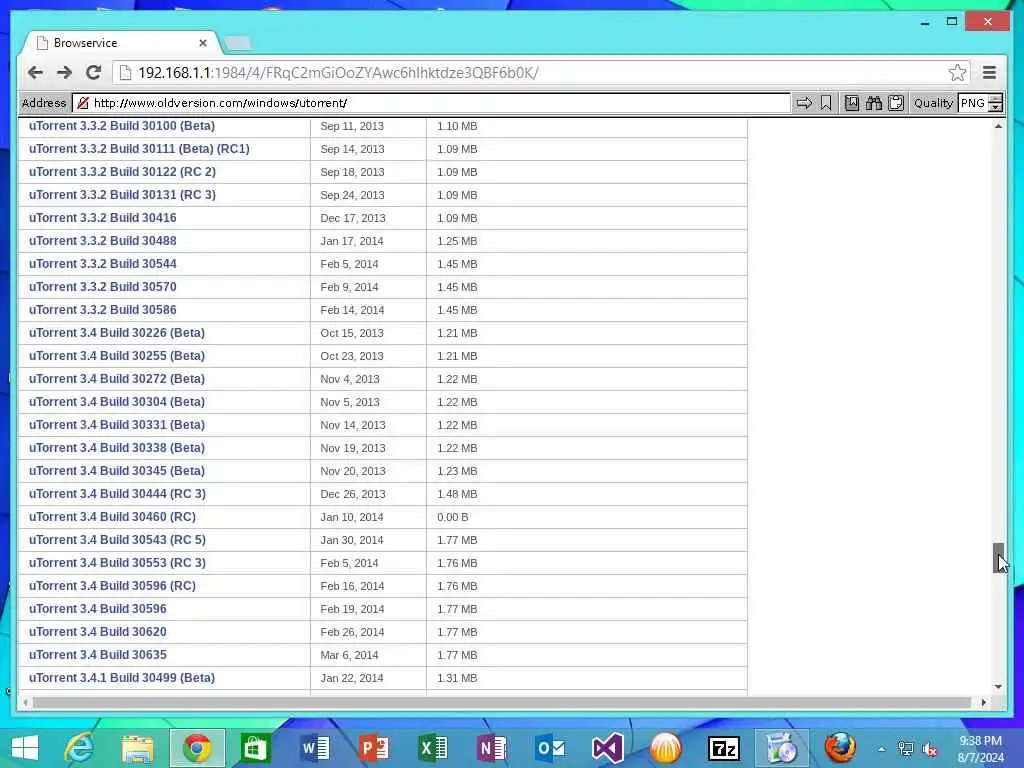This screenshot has width=1024, height=768.
Task: Go forward with Chrome forward arrow
Action: pyautogui.click(x=64, y=72)
